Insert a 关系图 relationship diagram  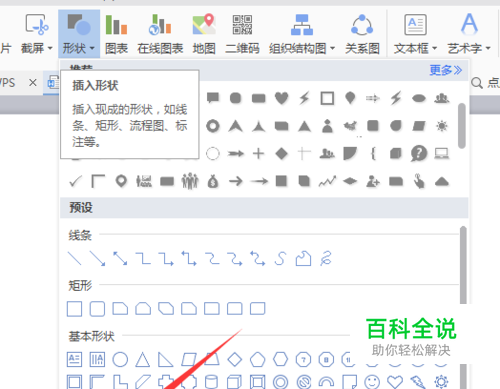click(362, 33)
